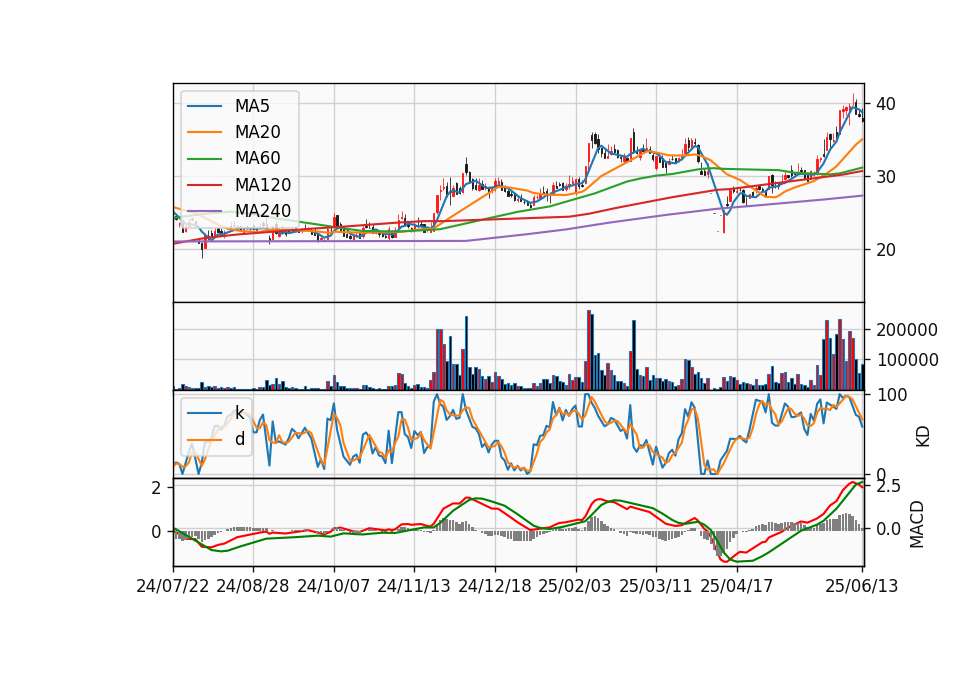This screenshot has height=690, width=960.
Task: Click the k legend label in KD panel
Action: [x=239, y=413]
